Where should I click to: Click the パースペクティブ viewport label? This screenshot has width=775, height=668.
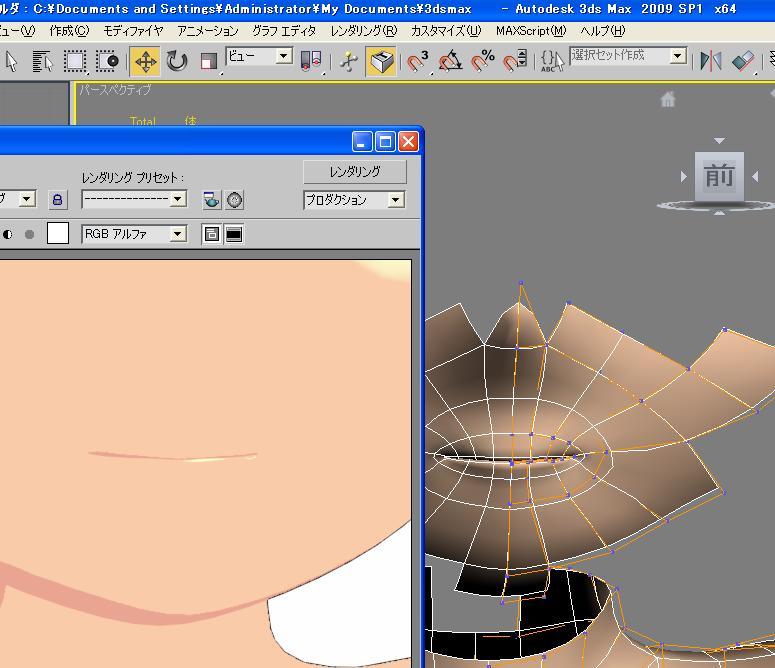(115, 90)
